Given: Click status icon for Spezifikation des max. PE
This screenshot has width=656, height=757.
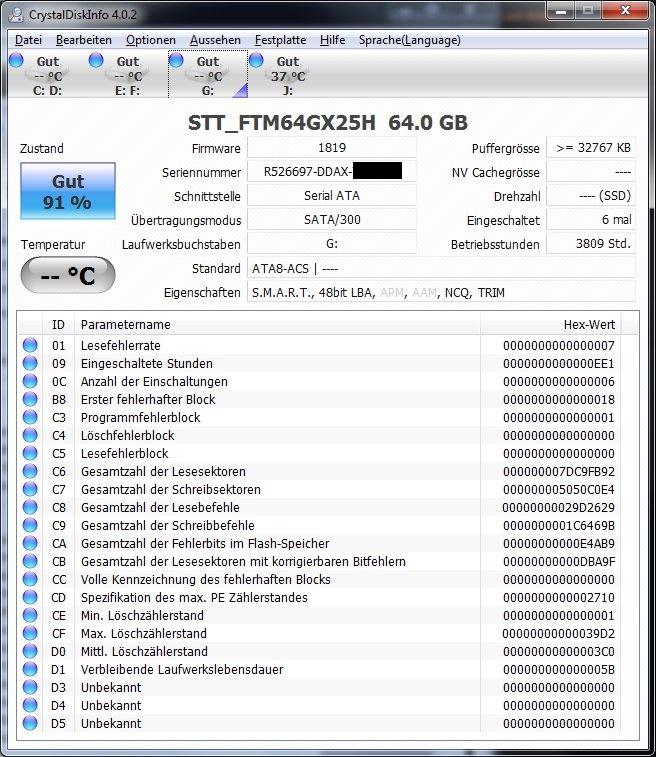Looking at the screenshot, I should coord(30,597).
